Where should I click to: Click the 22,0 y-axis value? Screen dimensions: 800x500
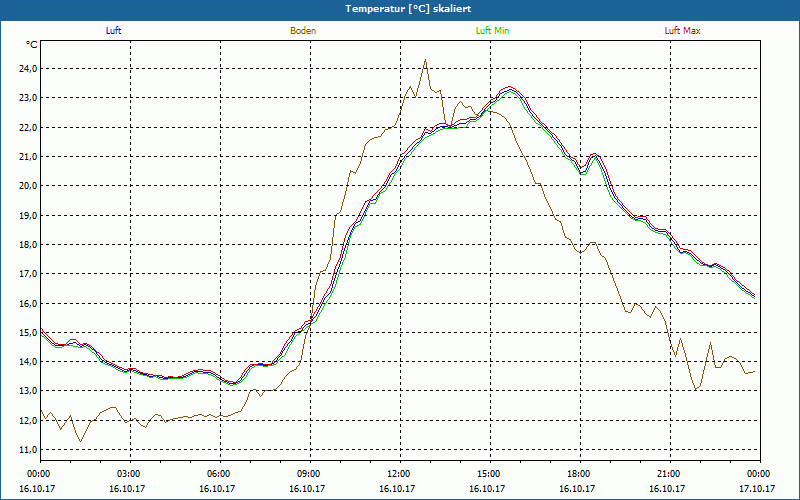[x=29, y=127]
